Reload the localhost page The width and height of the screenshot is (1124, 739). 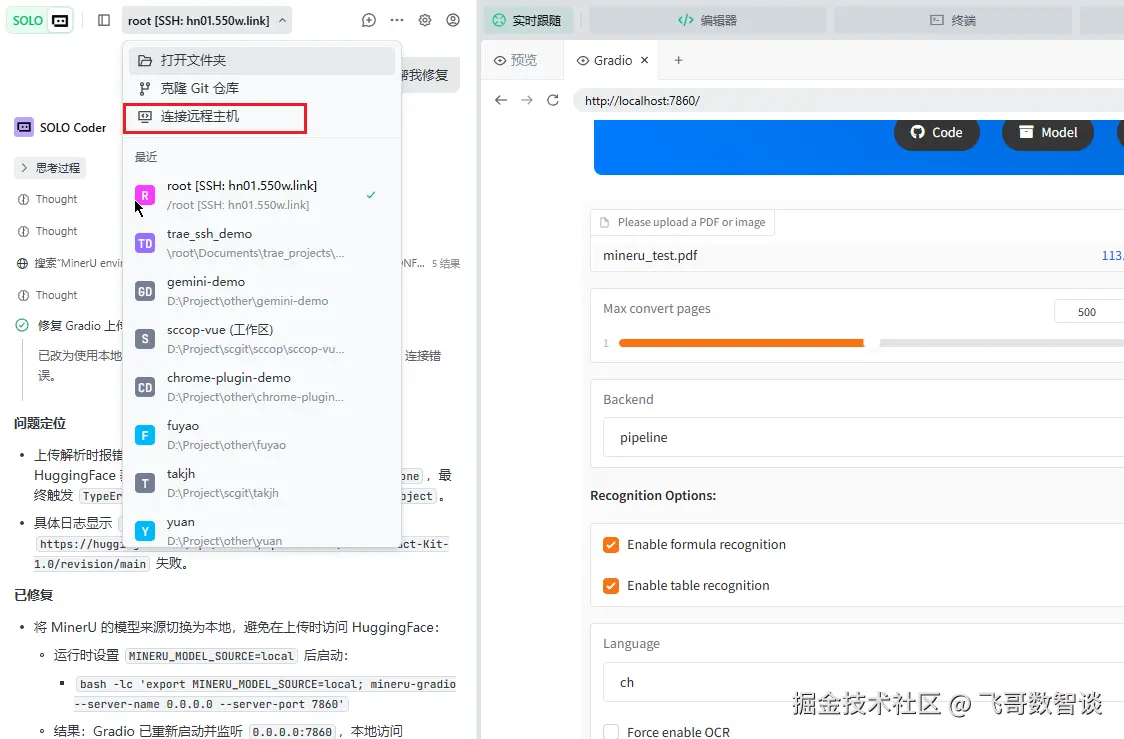(x=553, y=100)
